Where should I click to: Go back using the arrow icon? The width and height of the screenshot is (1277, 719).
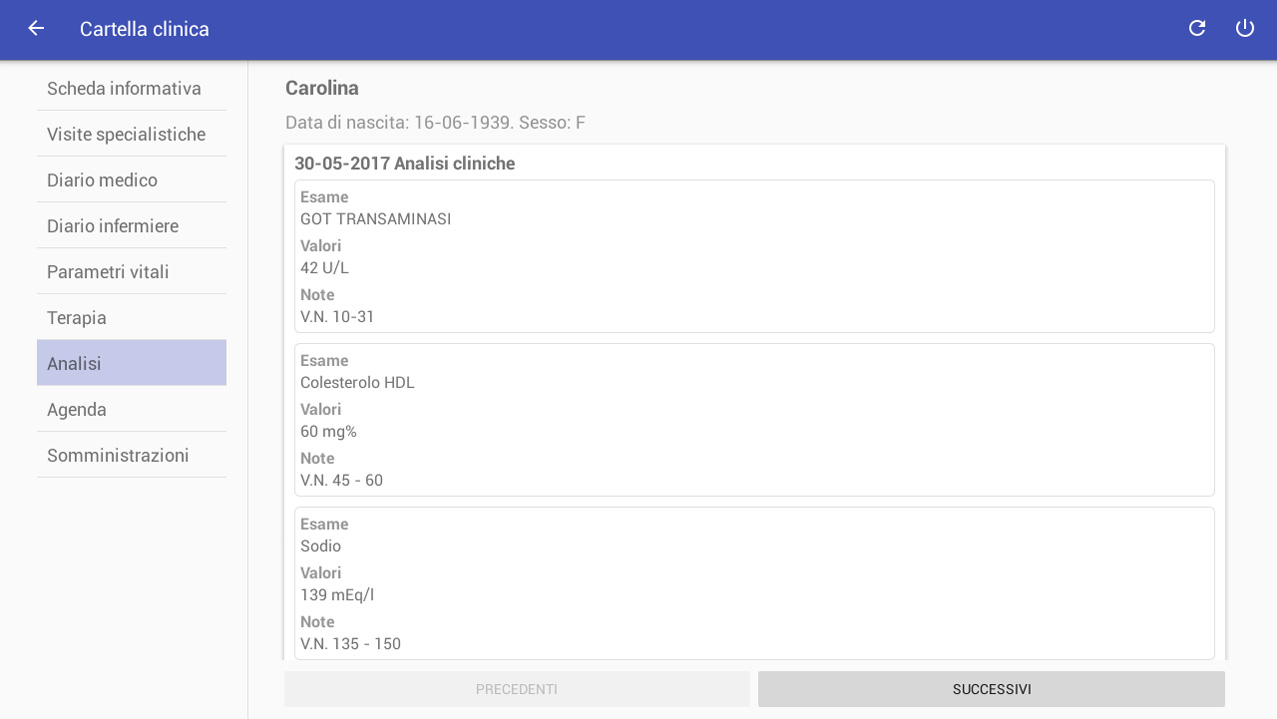(36, 28)
